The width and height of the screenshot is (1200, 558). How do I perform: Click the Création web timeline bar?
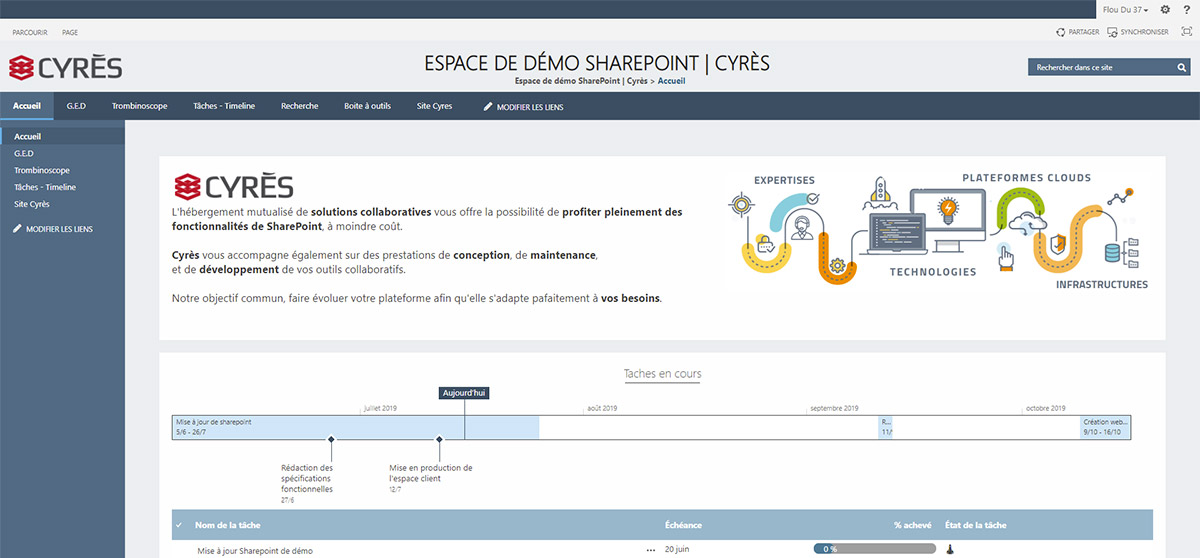click(x=1105, y=428)
